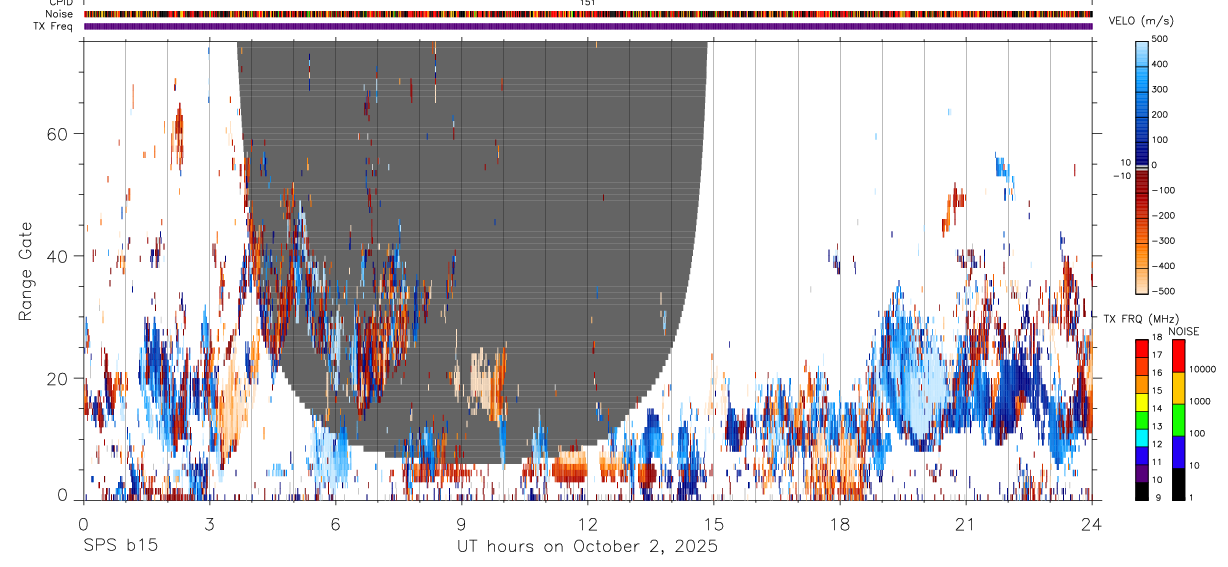Viewport: 1228px width, 567px height.
Task: Click the -400 label on velocity scale
Action: (1163, 266)
